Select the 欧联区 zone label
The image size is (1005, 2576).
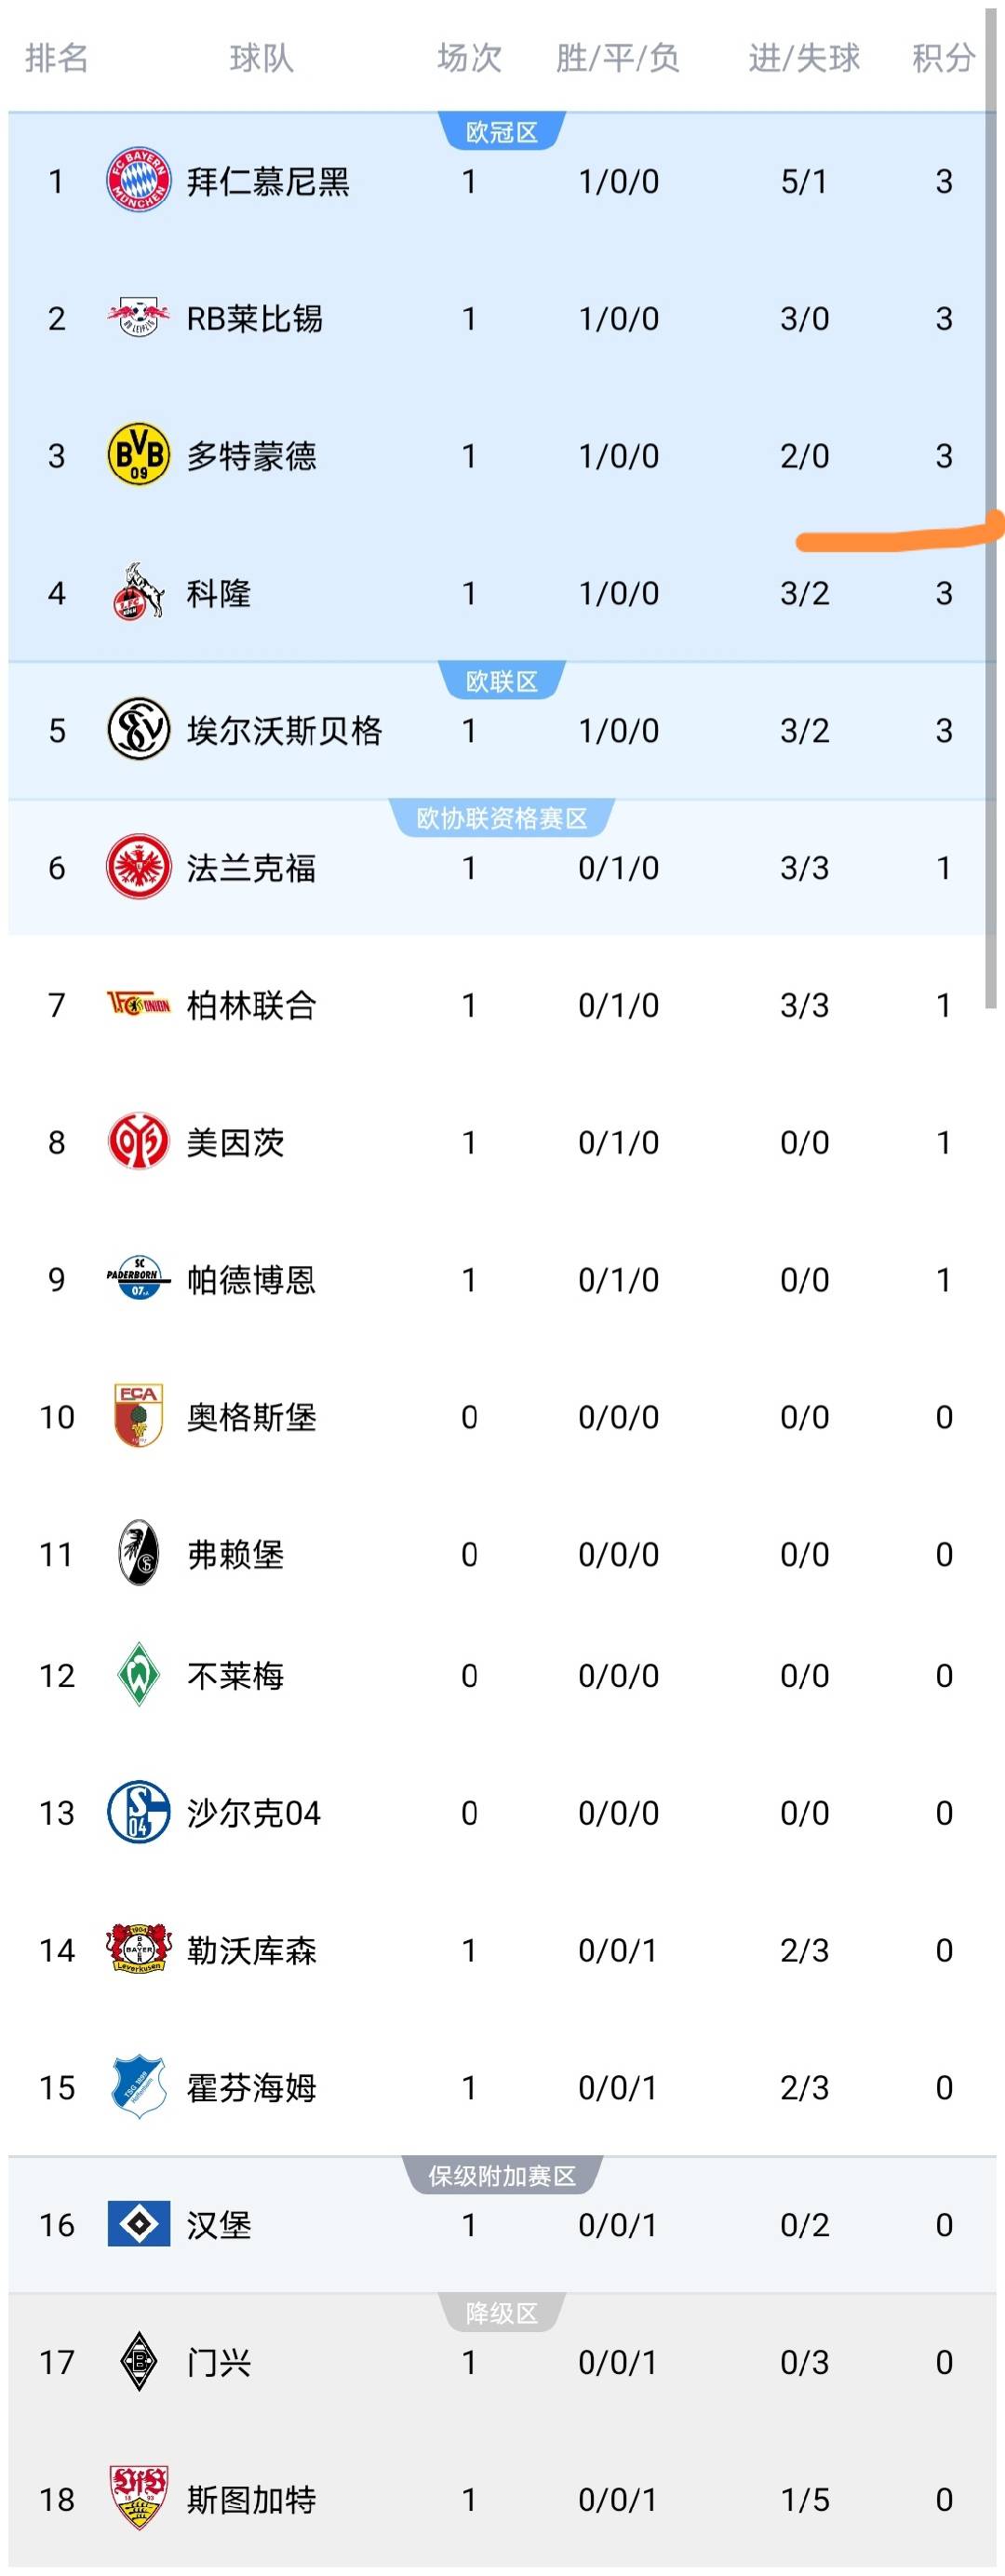point(502,681)
